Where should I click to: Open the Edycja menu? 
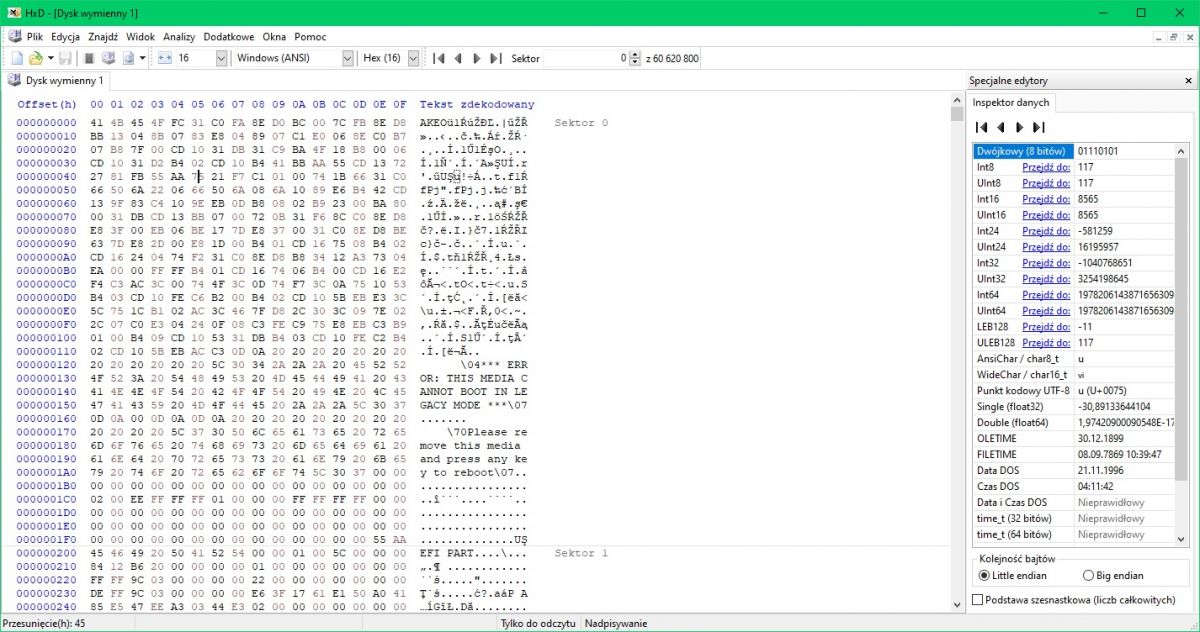pyautogui.click(x=66, y=36)
